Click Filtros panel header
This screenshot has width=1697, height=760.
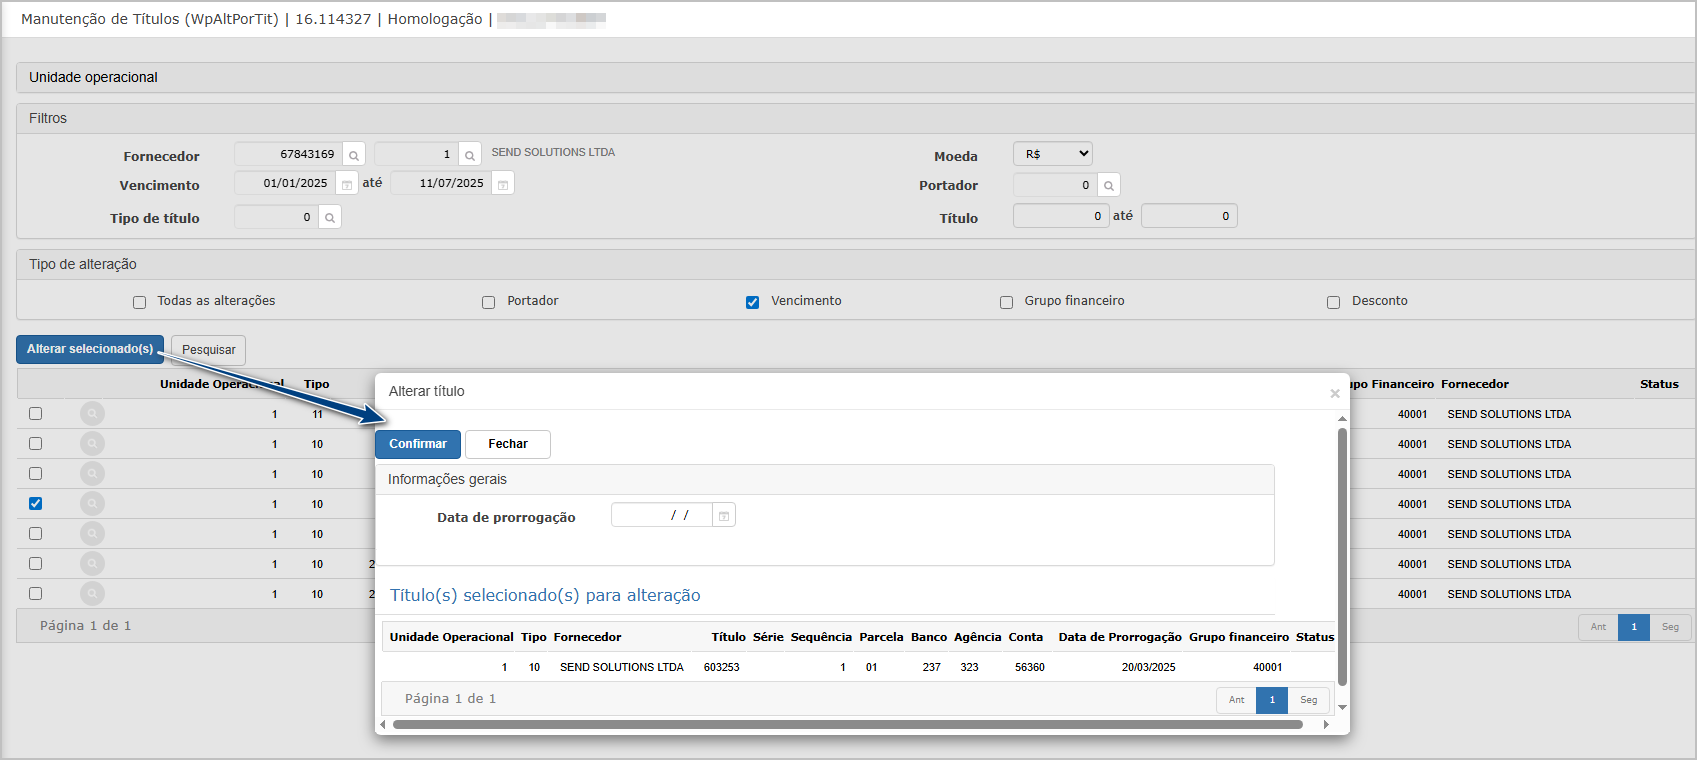point(855,118)
